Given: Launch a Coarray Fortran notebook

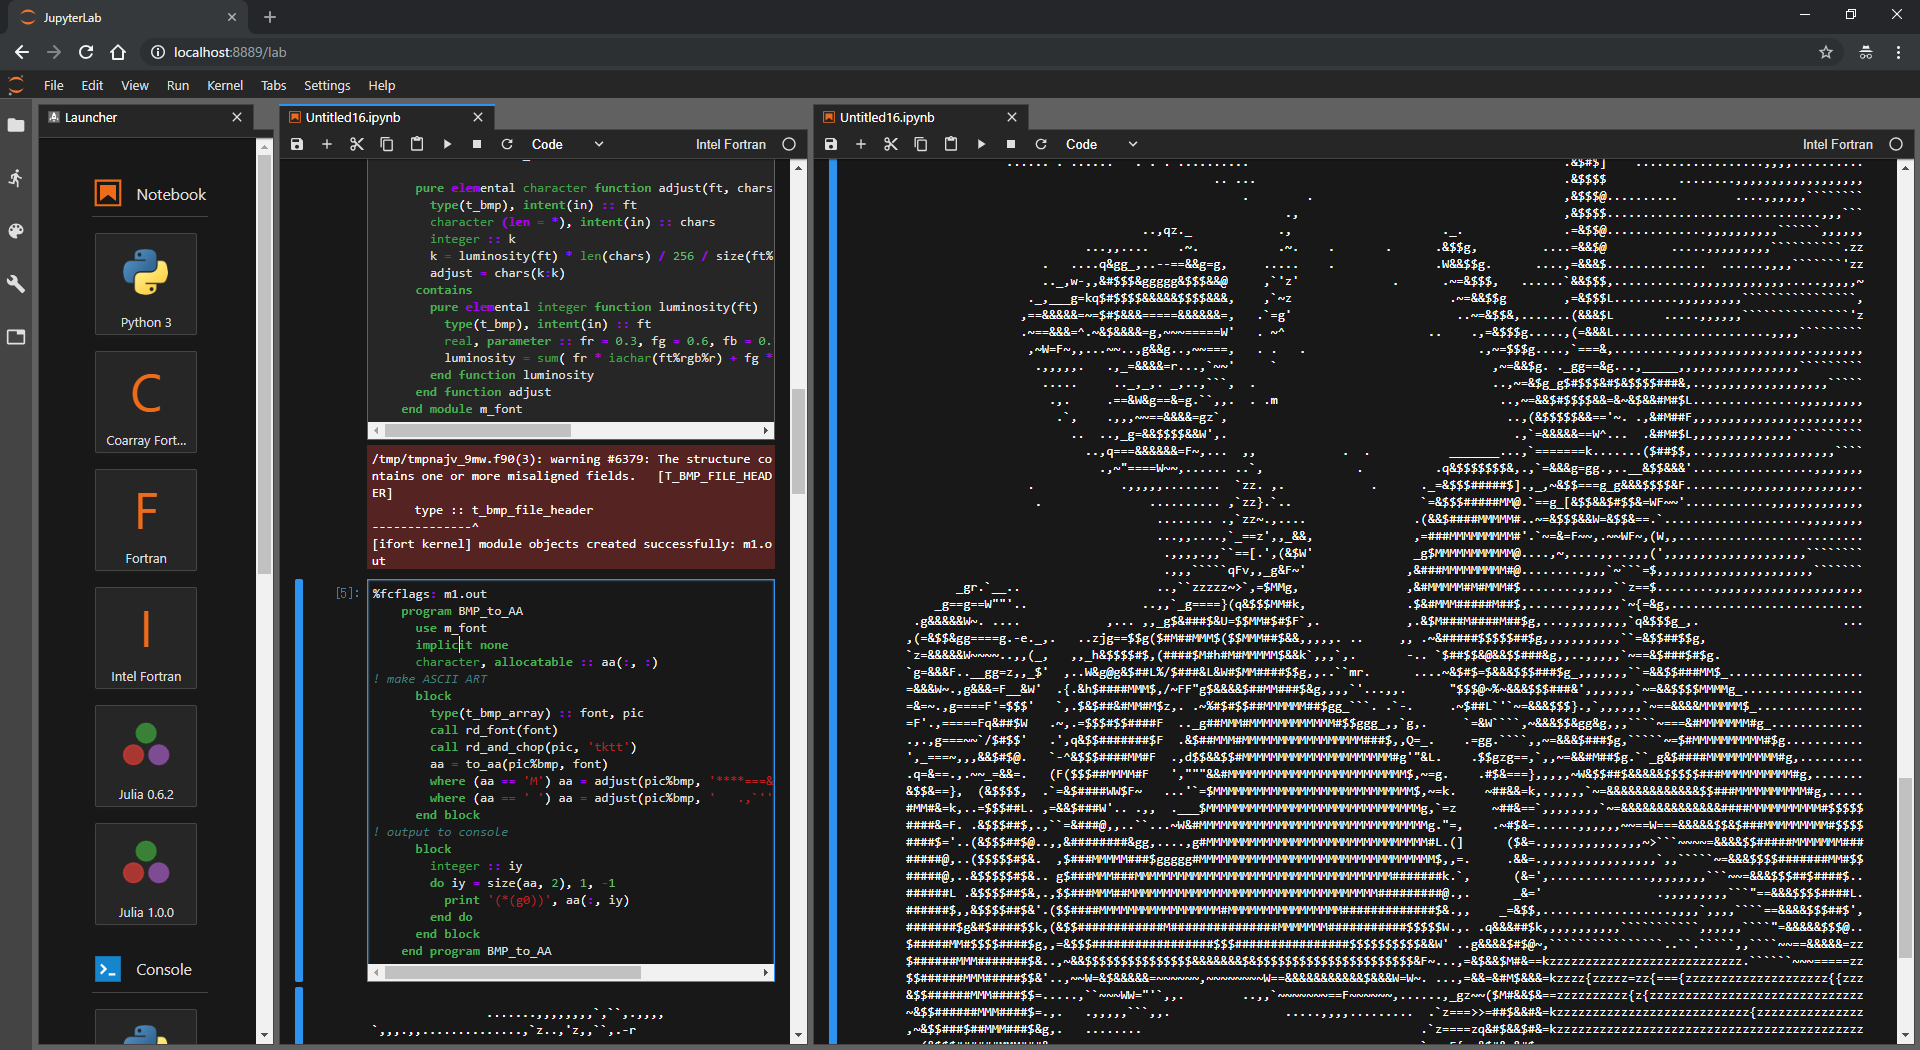Looking at the screenshot, I should point(146,402).
